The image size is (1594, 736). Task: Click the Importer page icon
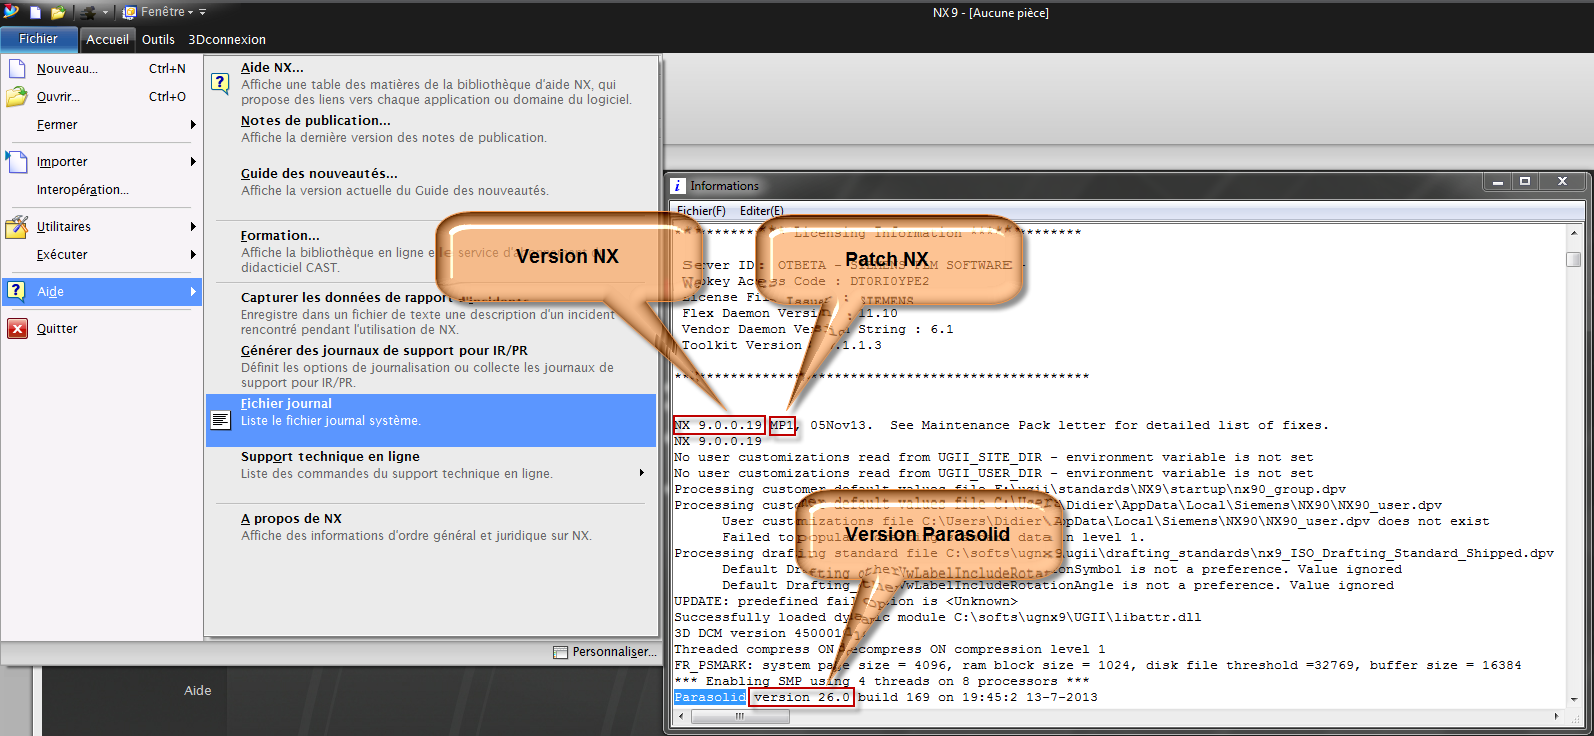(x=17, y=162)
